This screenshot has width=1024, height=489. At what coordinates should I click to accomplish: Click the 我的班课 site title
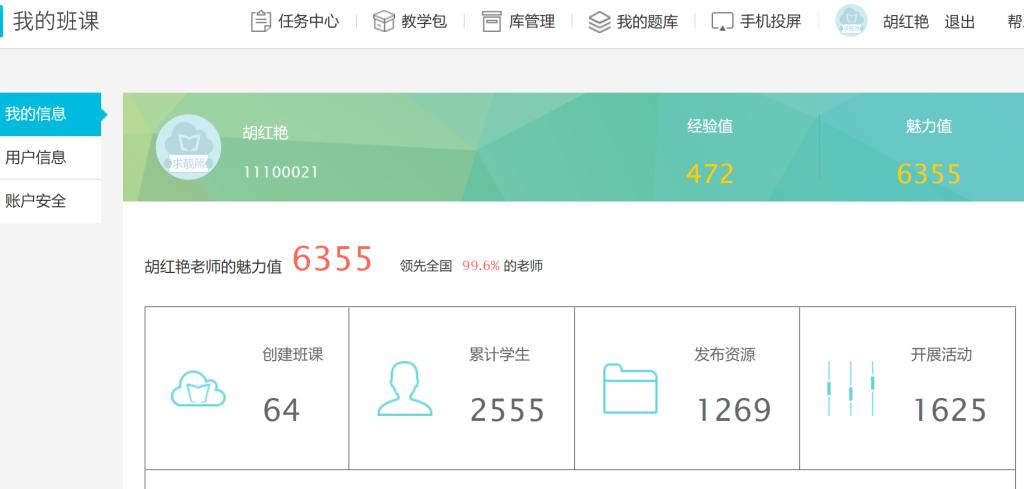pyautogui.click(x=56, y=21)
